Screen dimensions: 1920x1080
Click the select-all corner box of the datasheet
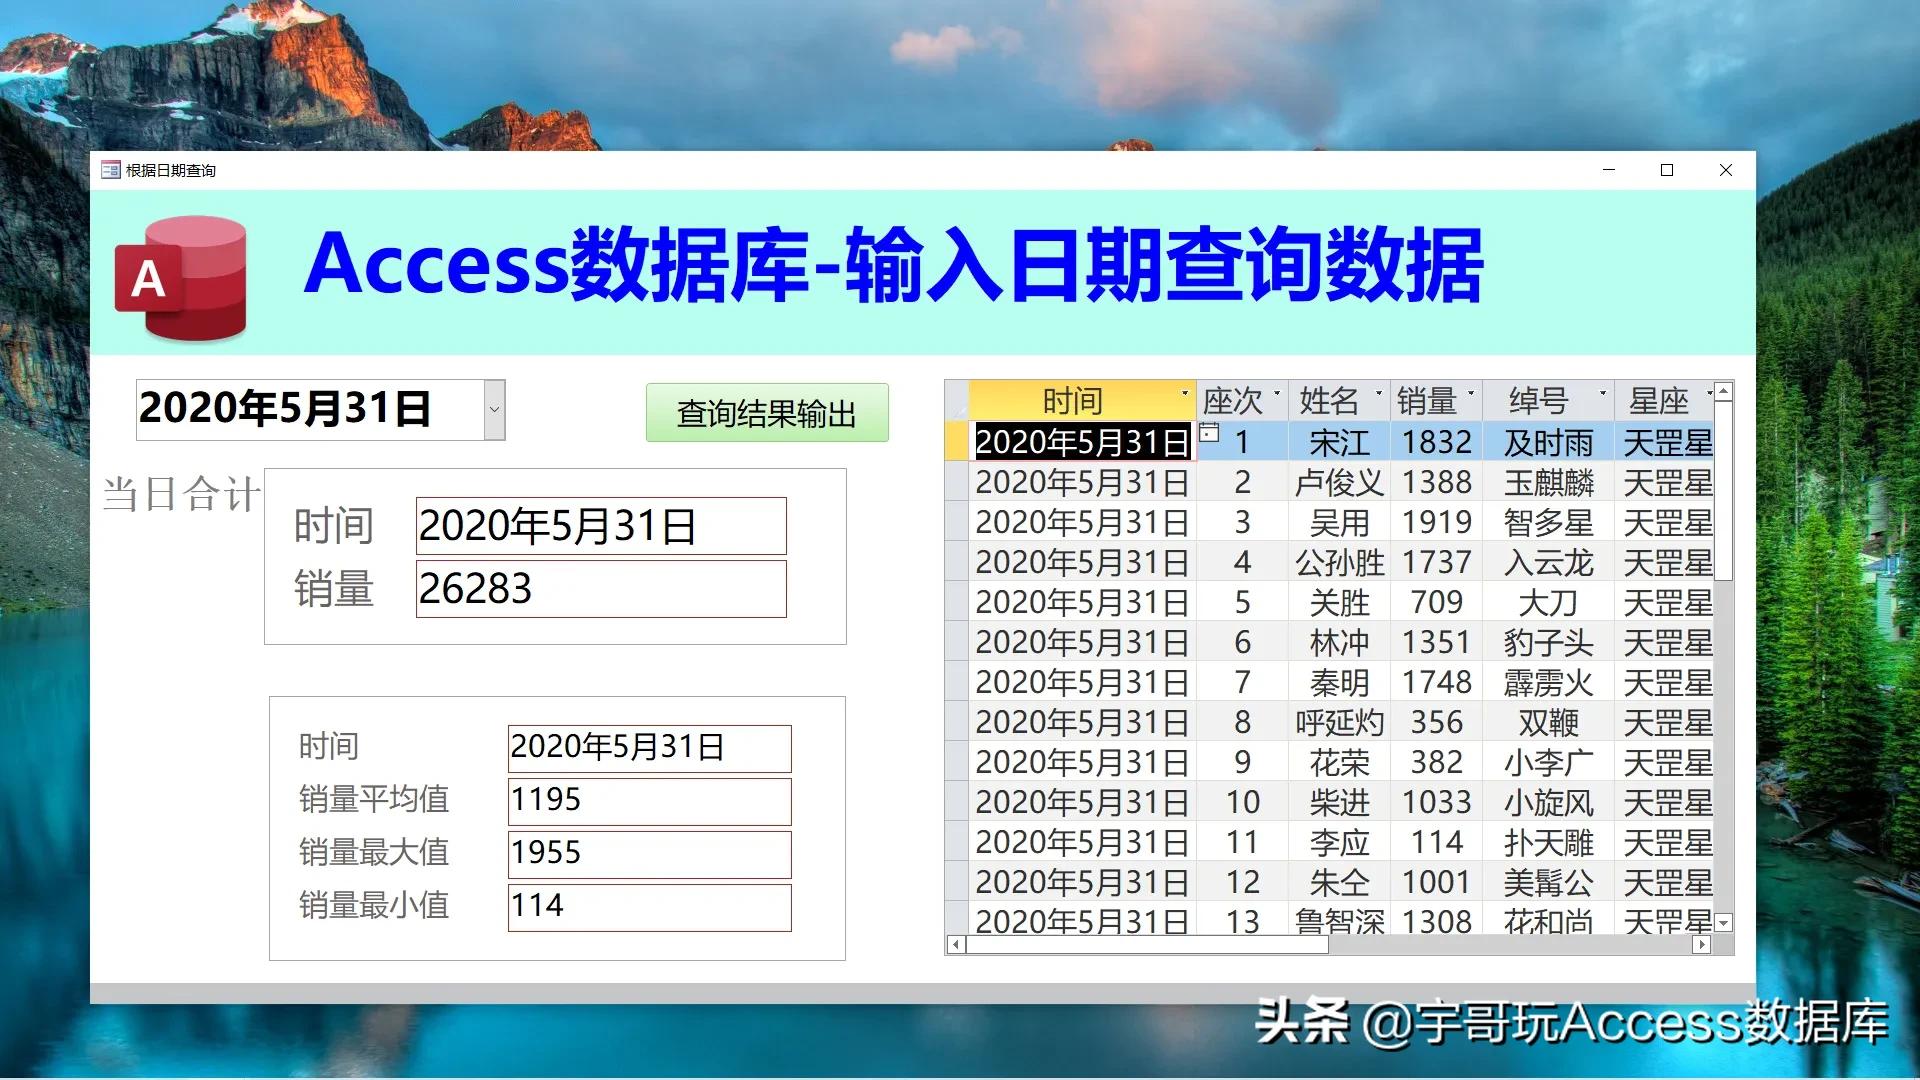pos(957,400)
